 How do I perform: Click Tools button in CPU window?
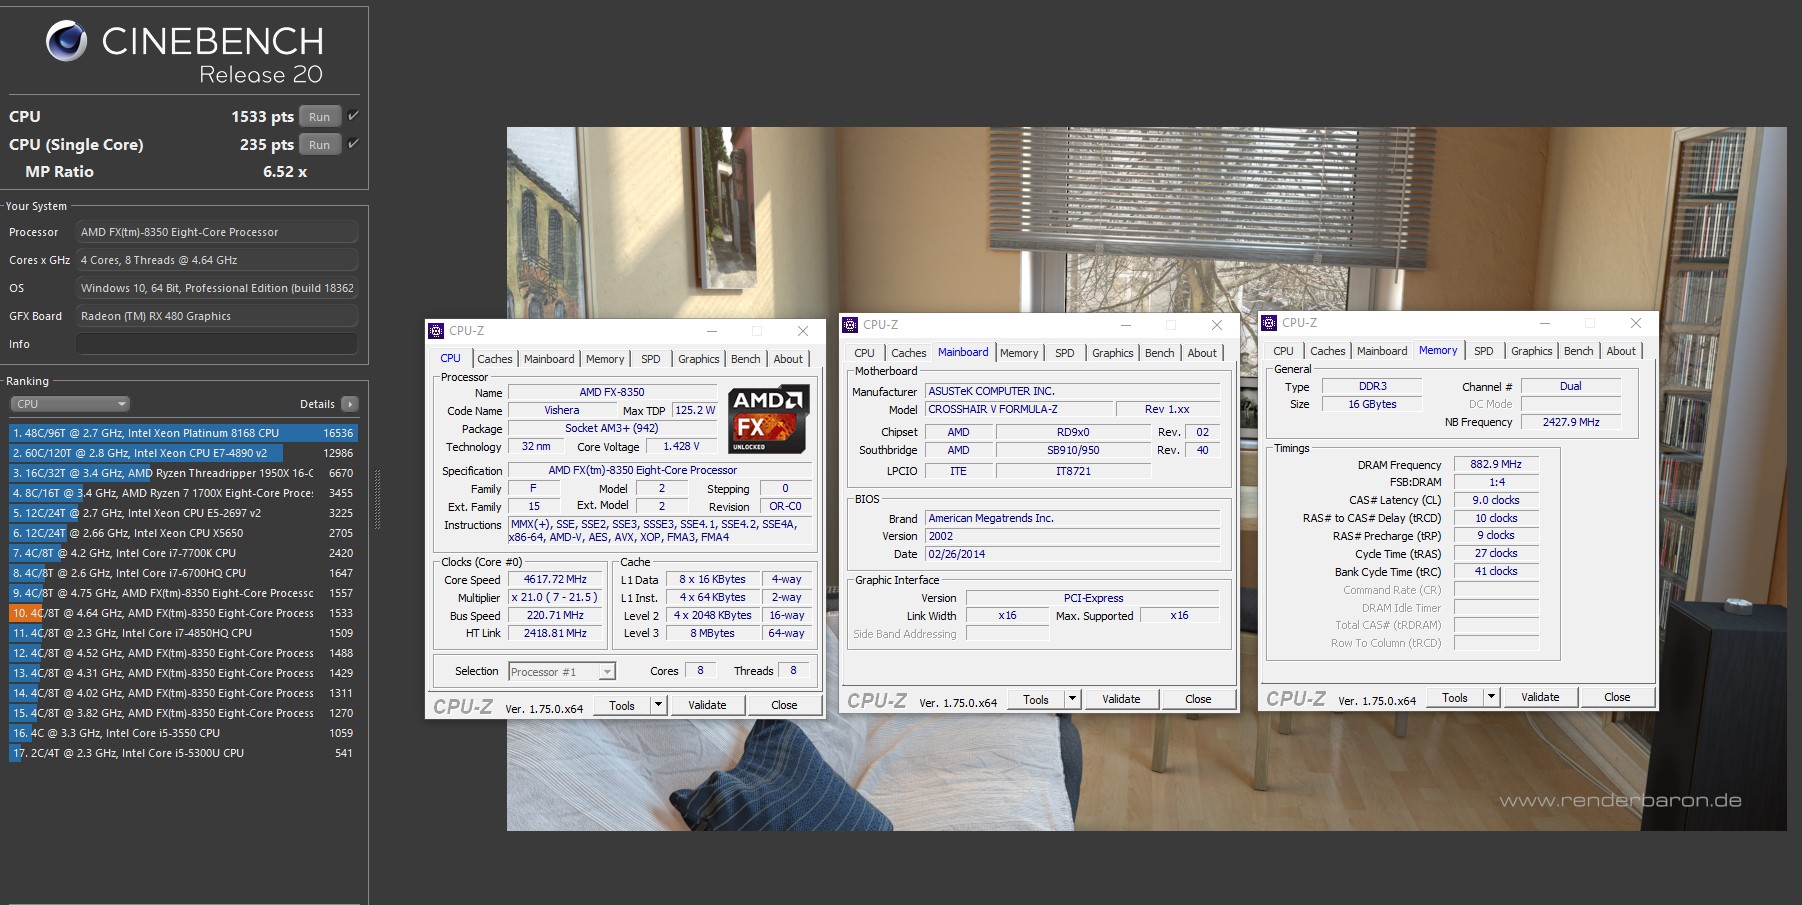(622, 705)
